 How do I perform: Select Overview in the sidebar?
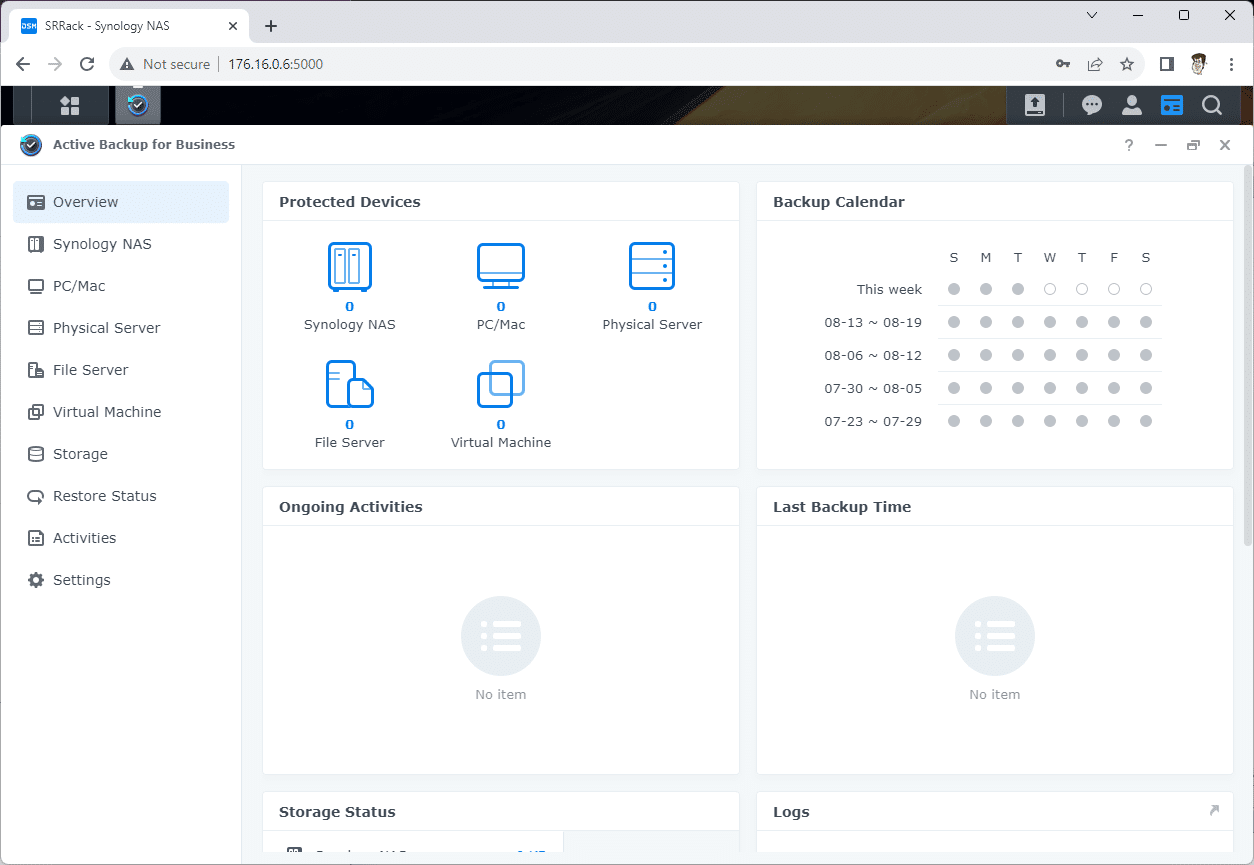(121, 202)
